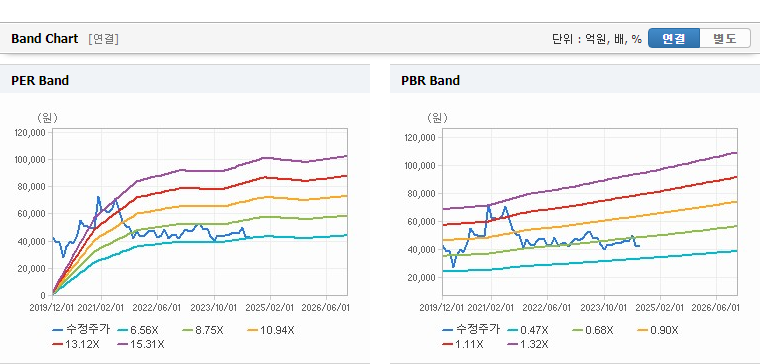Click the PER Band section title
The image size is (760, 364).
[40, 80]
